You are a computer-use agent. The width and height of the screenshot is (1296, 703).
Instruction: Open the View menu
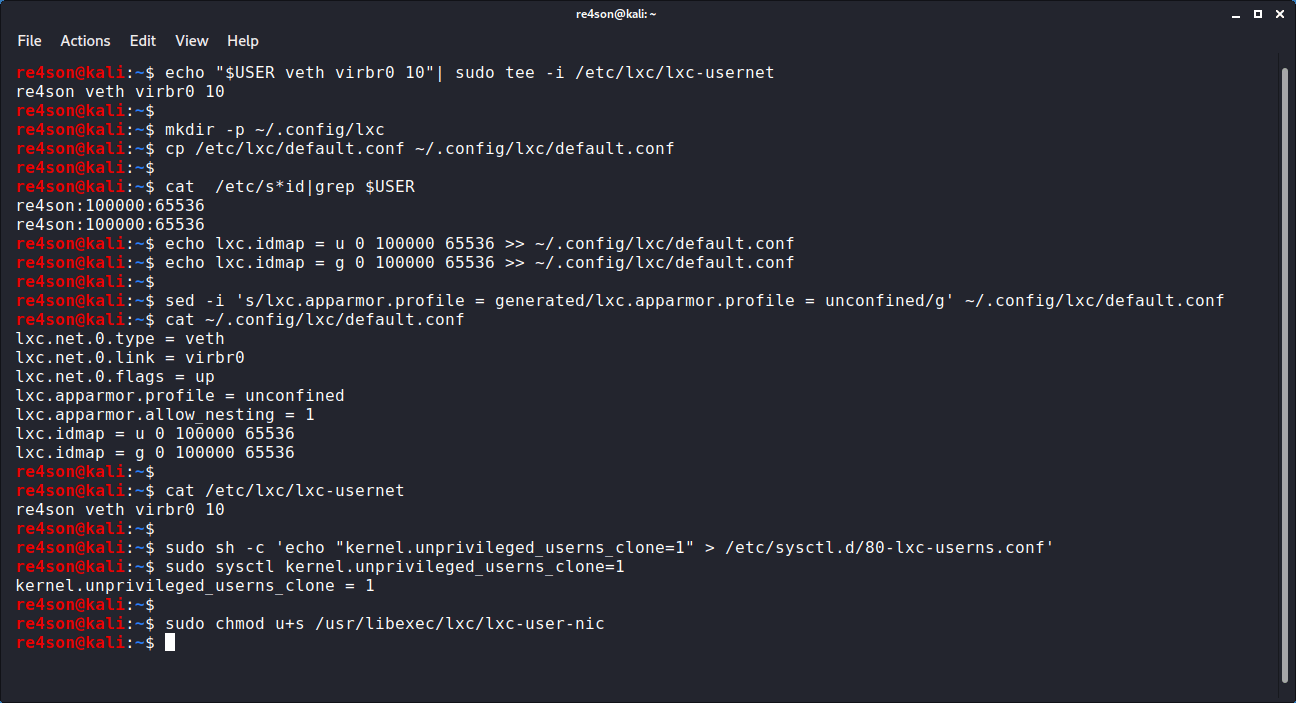pyautogui.click(x=192, y=41)
